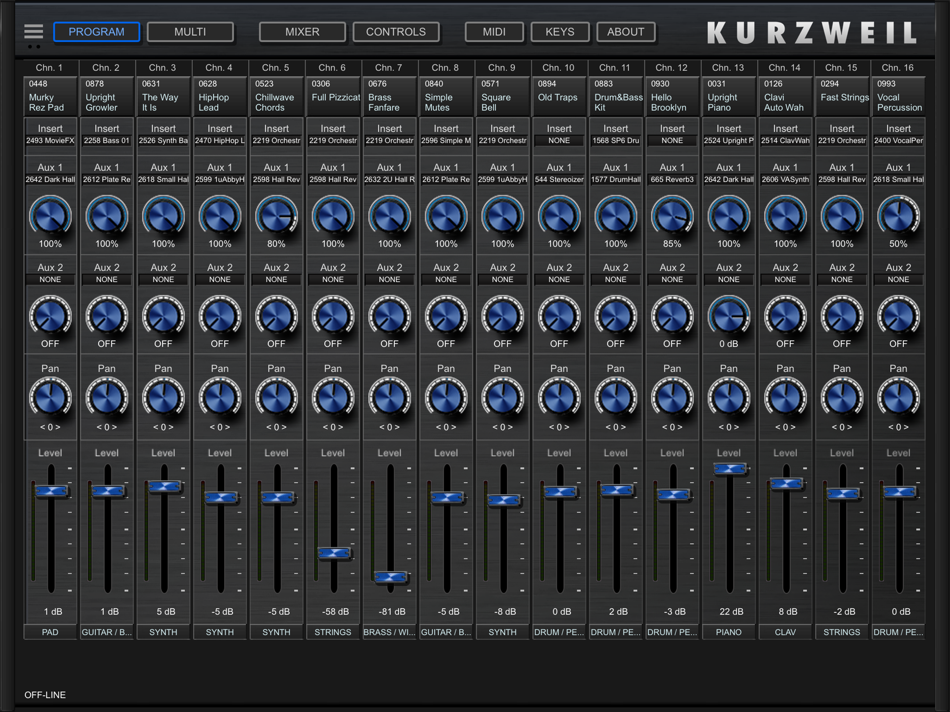The height and width of the screenshot is (712, 950).
Task: Switch to the MULTI tab
Action: click(190, 31)
